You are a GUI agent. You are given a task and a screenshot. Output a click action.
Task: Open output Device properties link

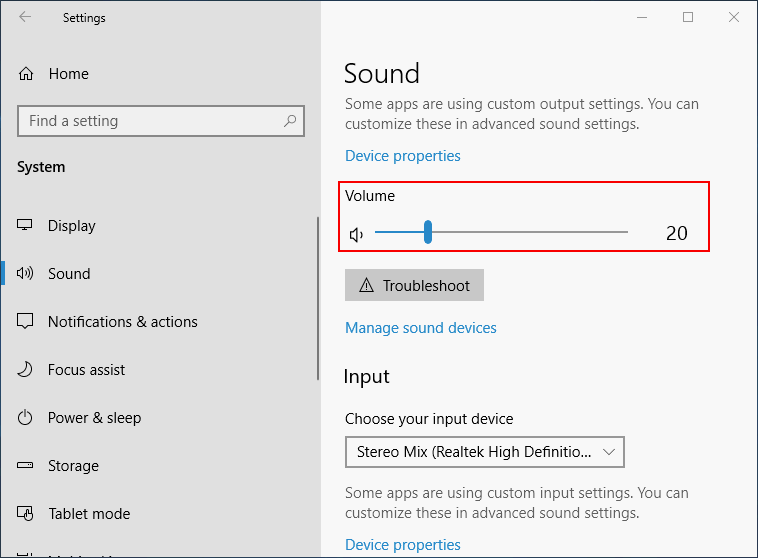[x=403, y=156]
